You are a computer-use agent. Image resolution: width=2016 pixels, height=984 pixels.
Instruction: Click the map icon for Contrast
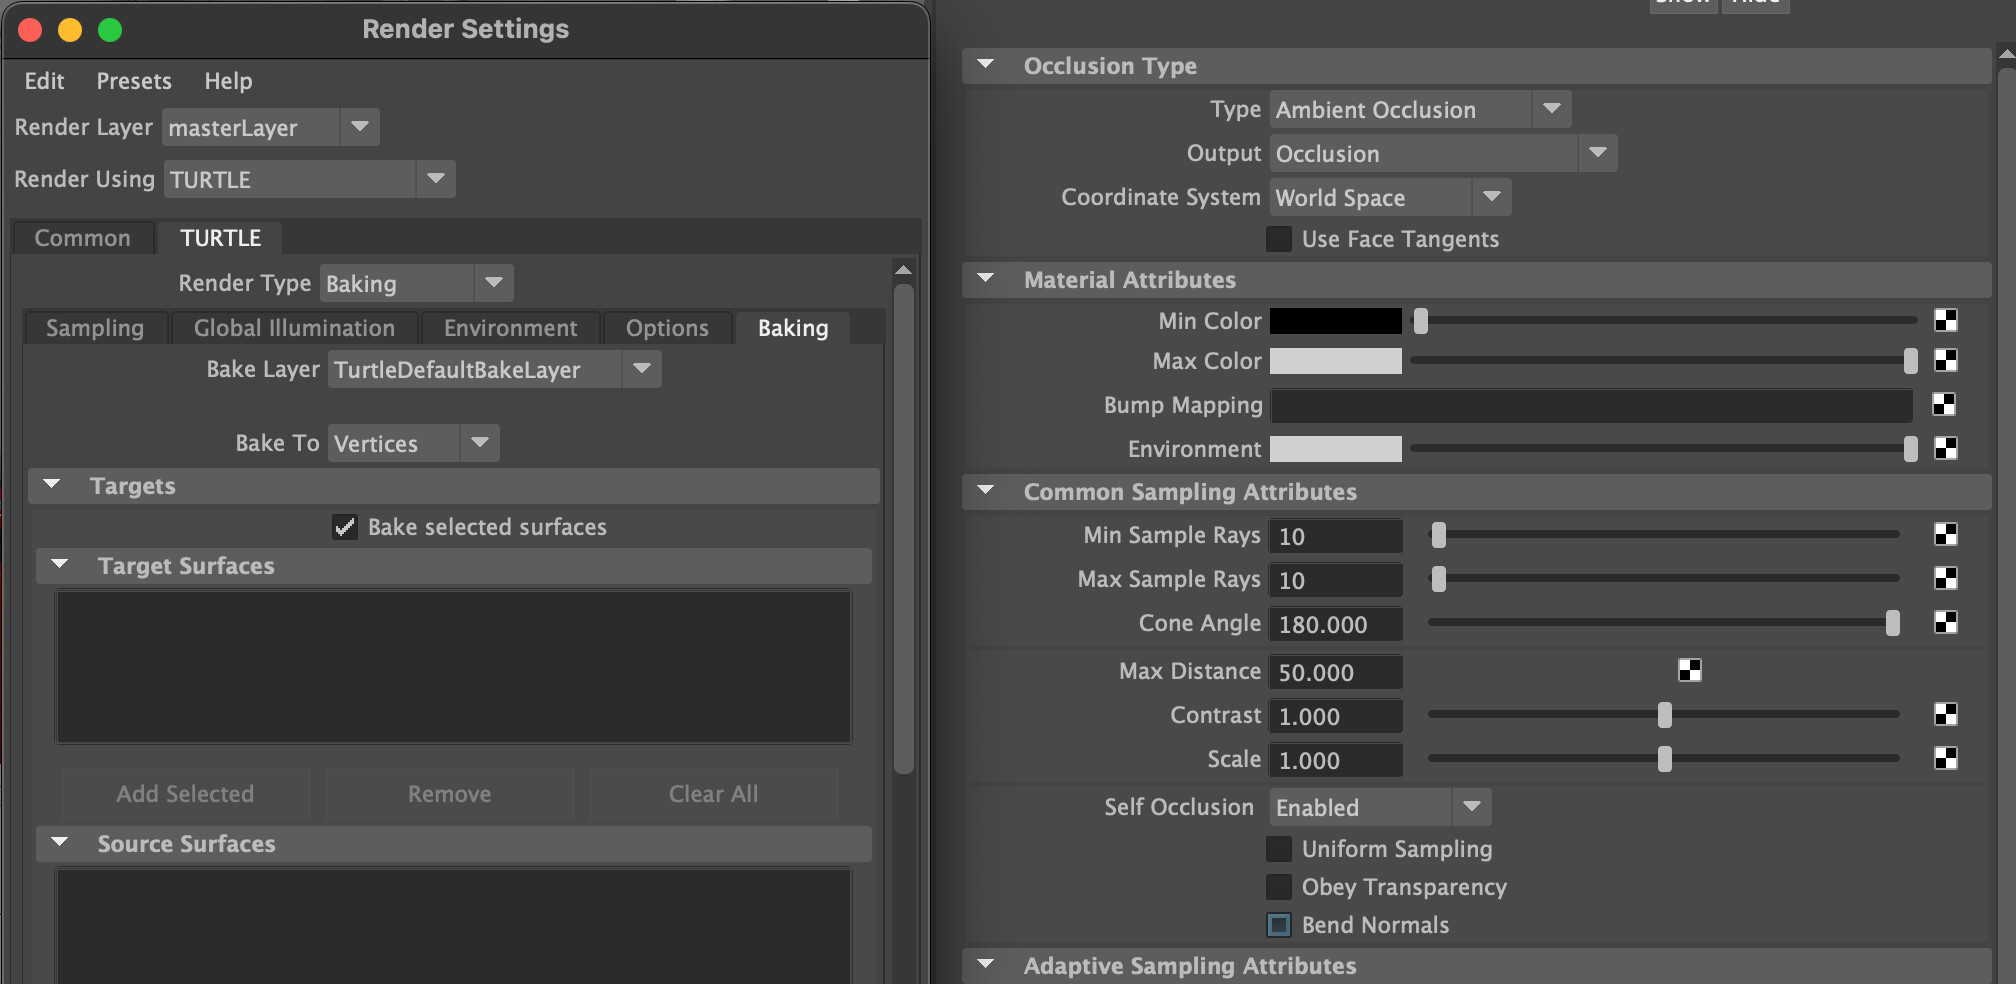[1945, 715]
